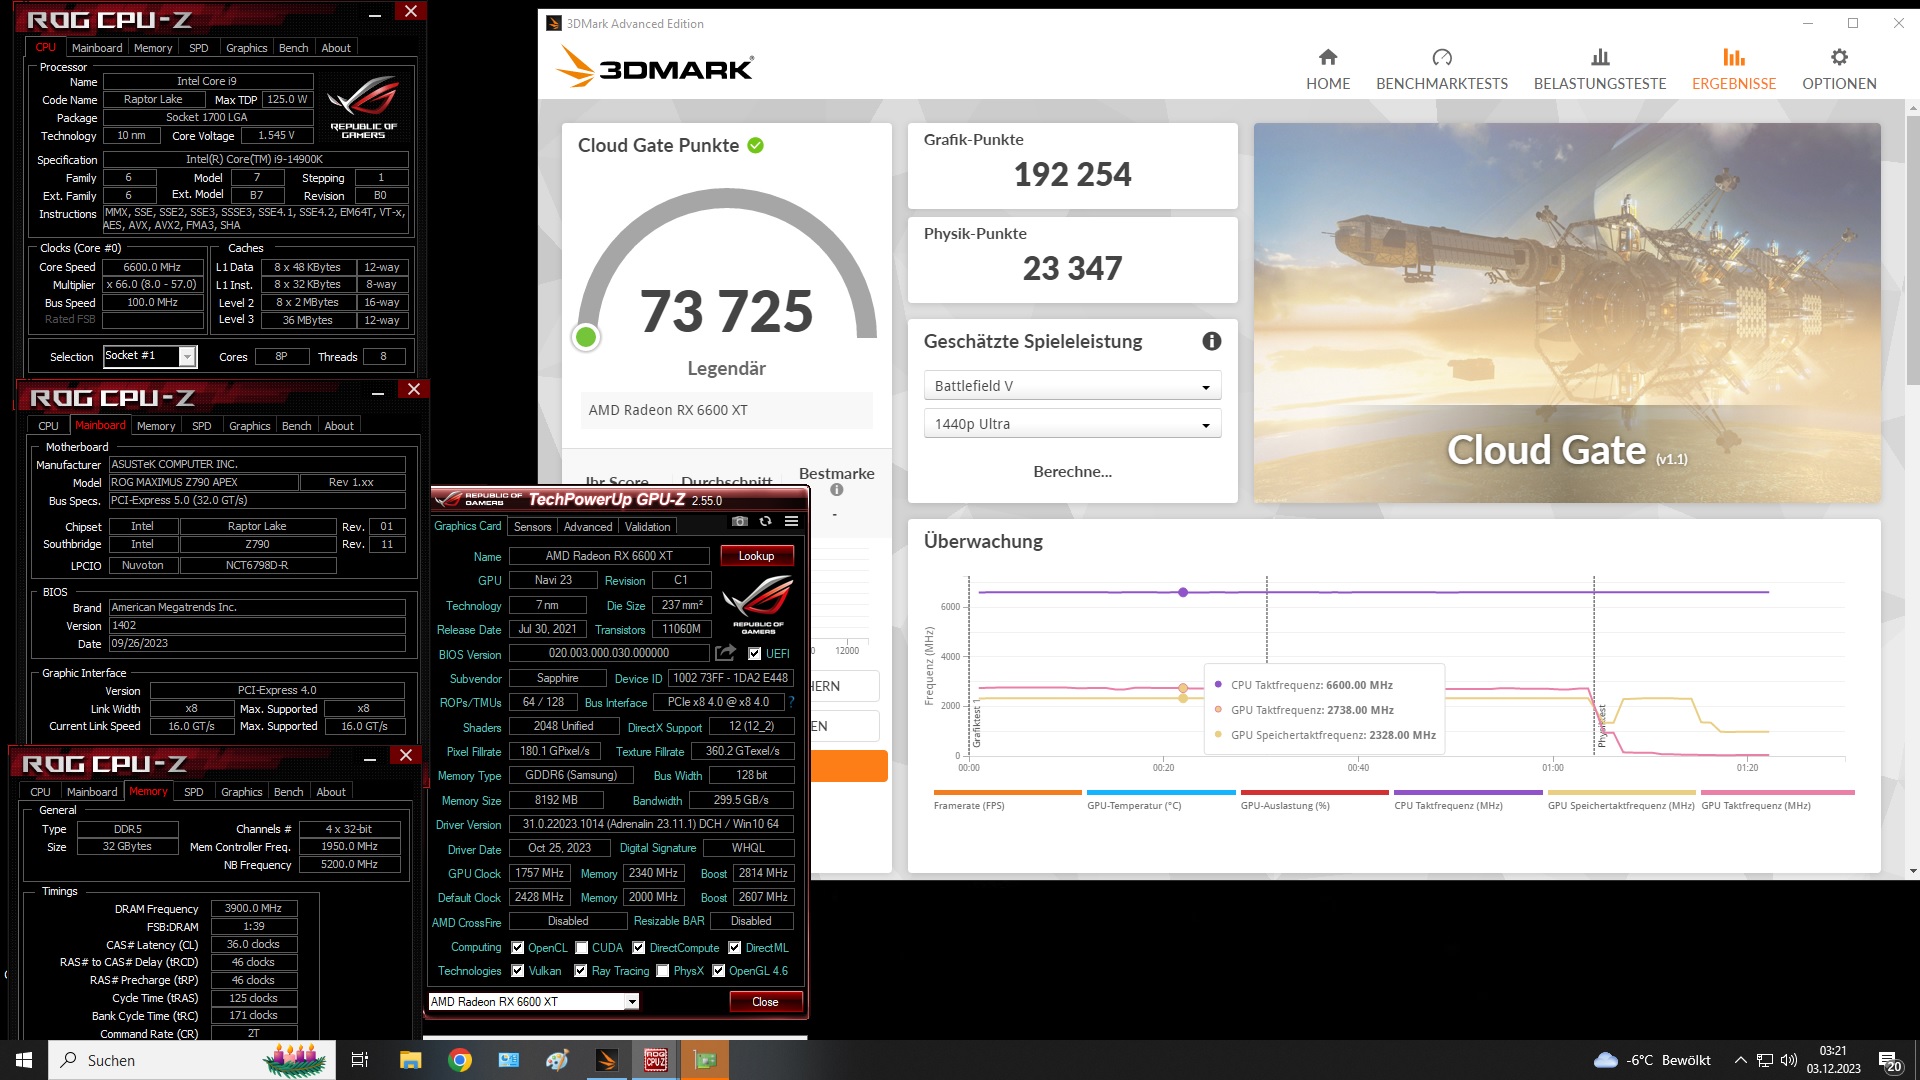Switch to Bench tab in top CPU-Z window

point(293,48)
